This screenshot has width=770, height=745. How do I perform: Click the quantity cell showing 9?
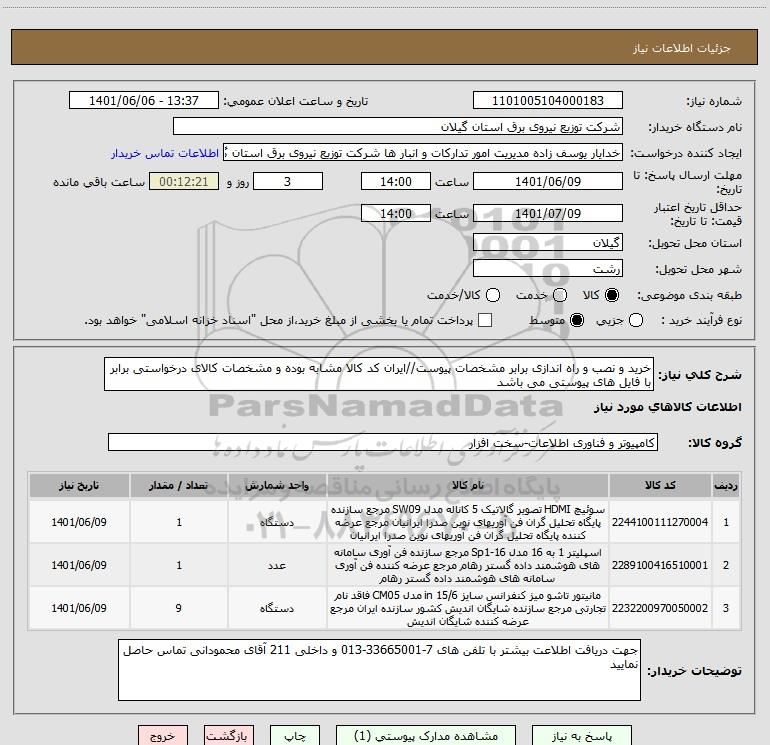pos(179,608)
